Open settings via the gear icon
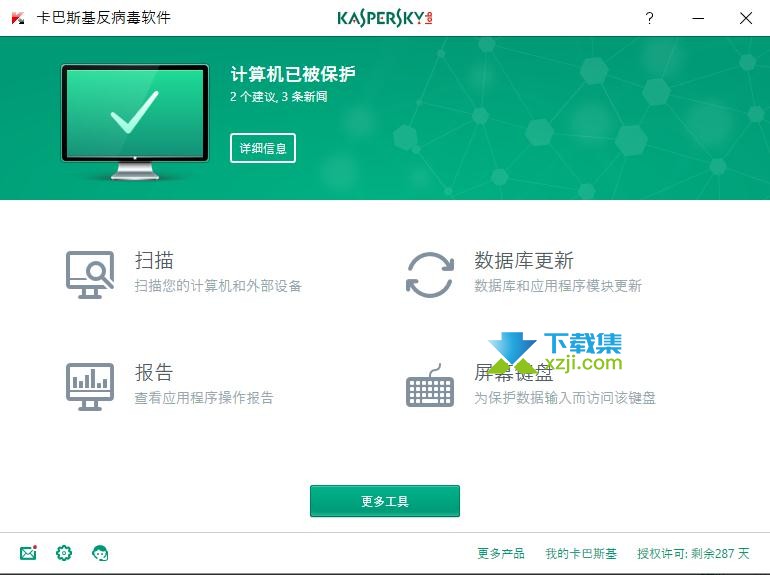Image resolution: width=770 pixels, height=575 pixels. pos(64,553)
